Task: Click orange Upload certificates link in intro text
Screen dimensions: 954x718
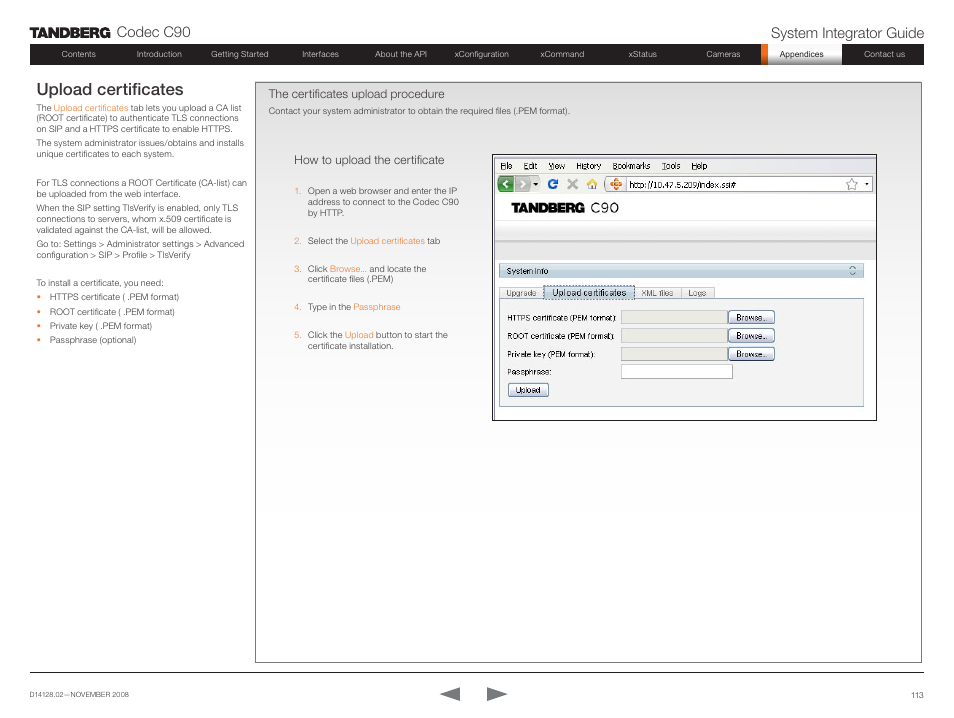Action: point(91,108)
